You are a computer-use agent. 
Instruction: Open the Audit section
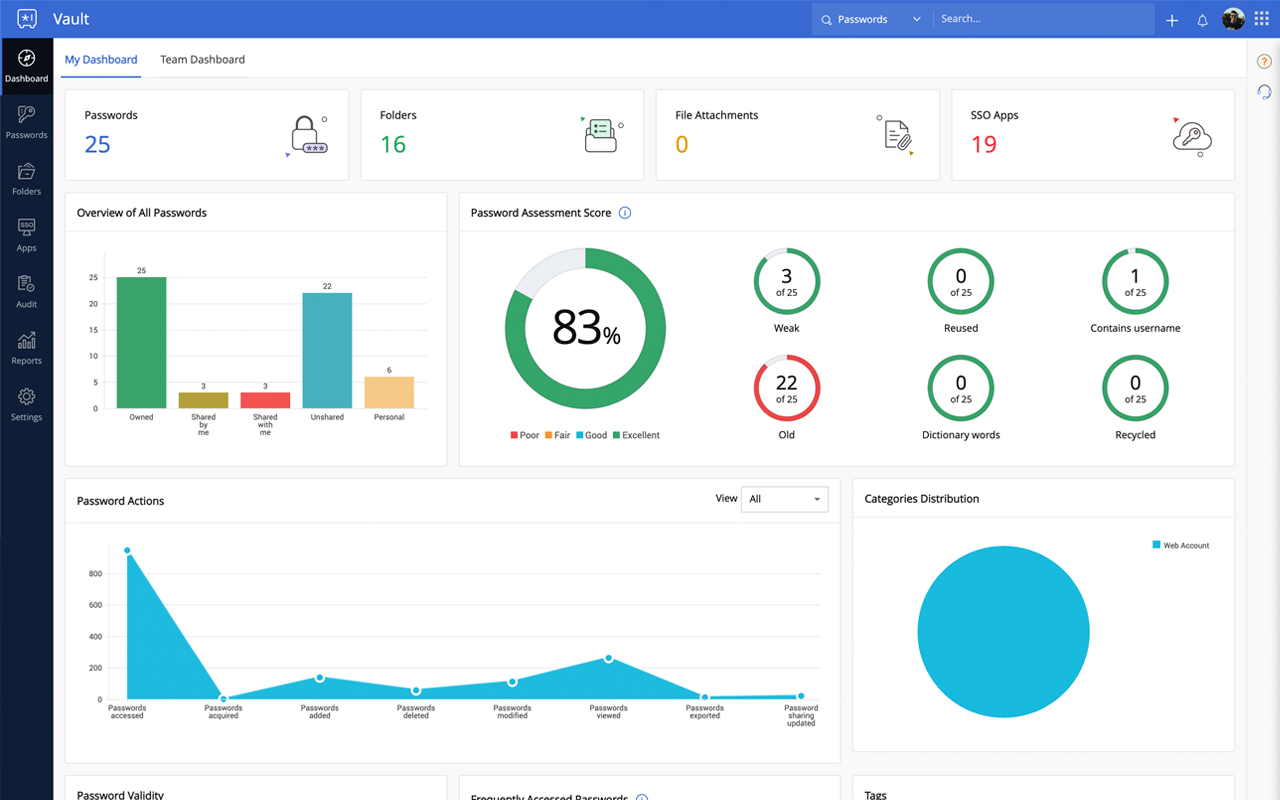coord(26,292)
